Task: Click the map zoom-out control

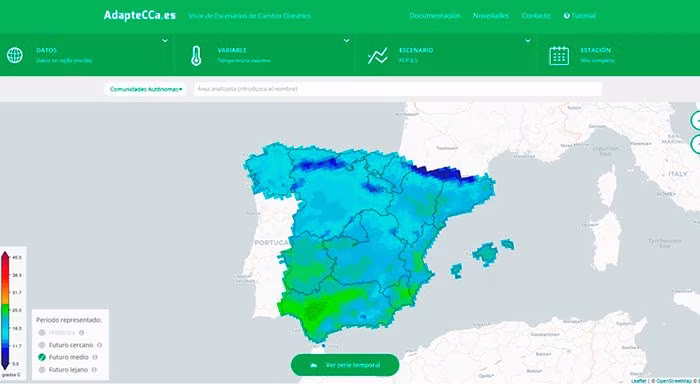Action: (x=696, y=145)
